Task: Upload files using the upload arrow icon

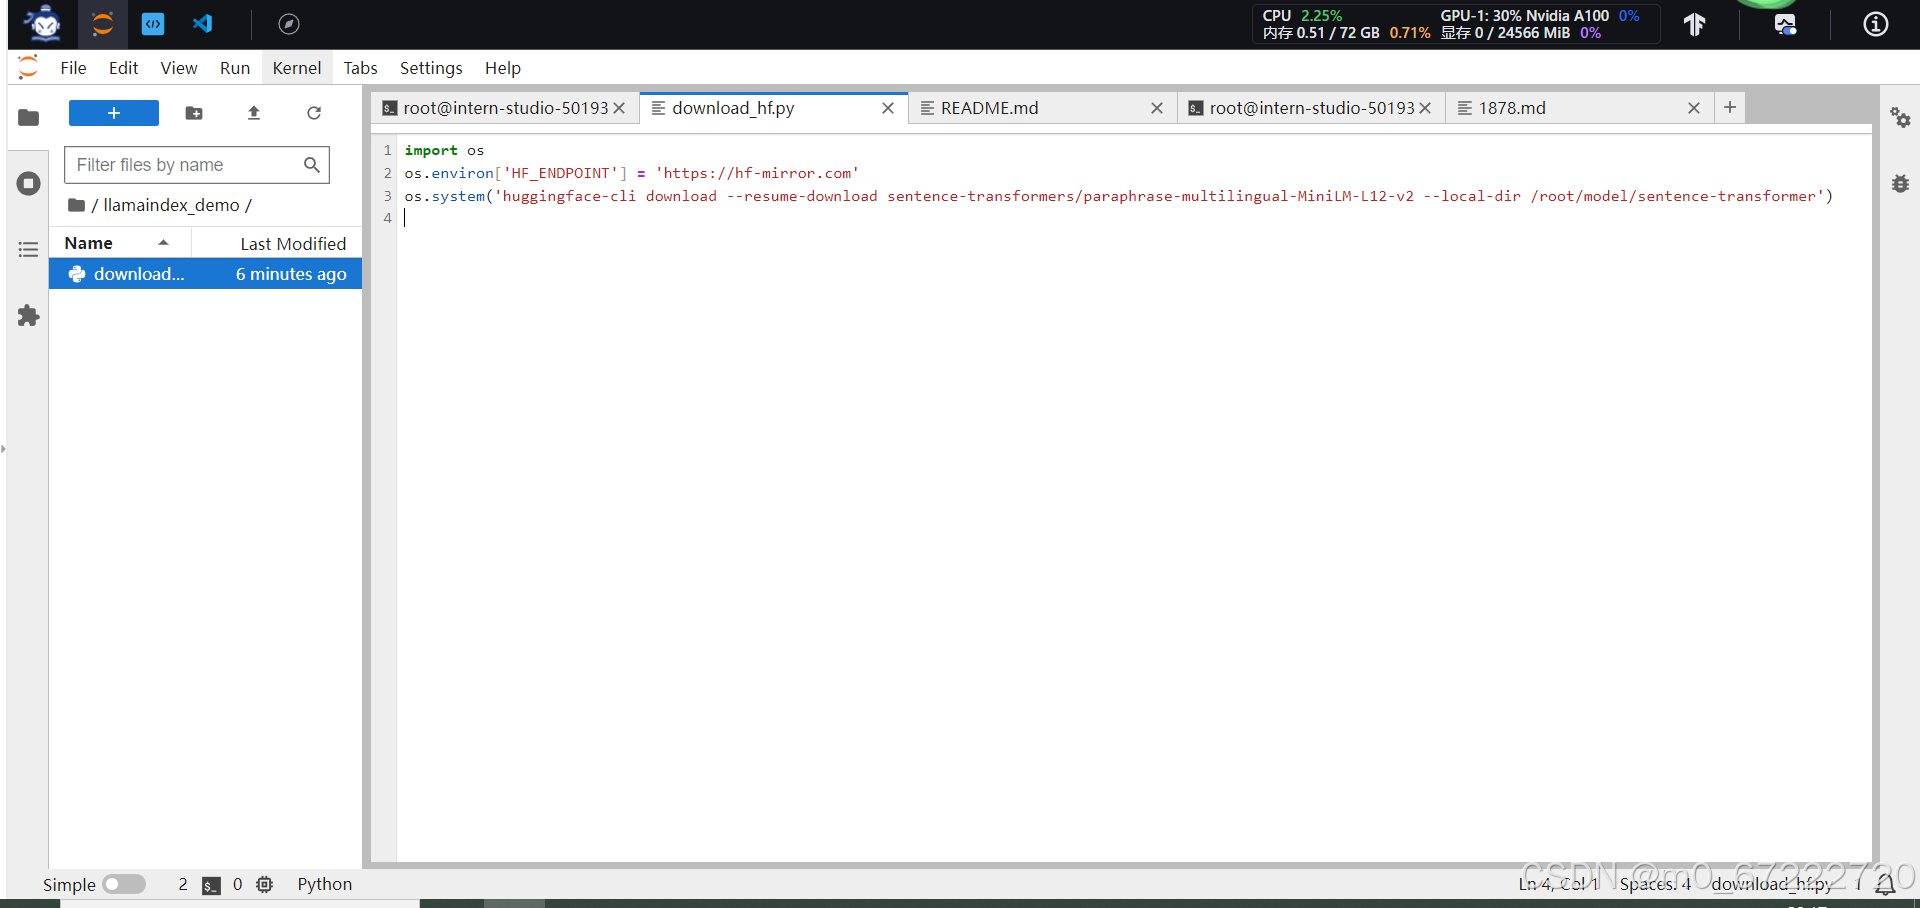Action: 253,113
